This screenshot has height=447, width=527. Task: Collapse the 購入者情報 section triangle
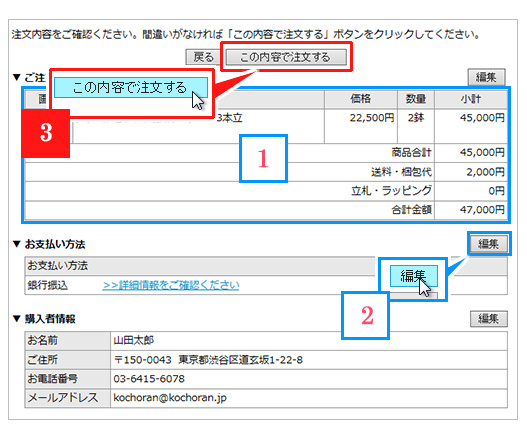coord(16,319)
